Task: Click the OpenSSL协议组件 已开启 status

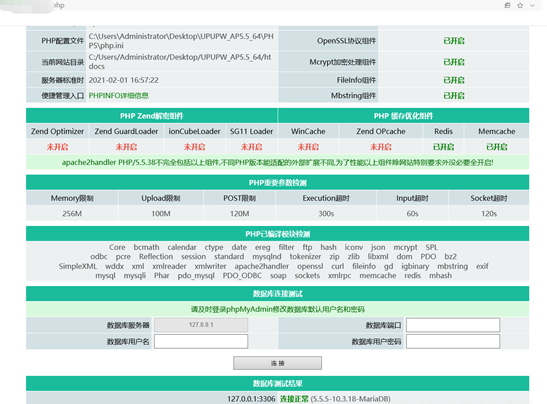Action: coord(454,41)
